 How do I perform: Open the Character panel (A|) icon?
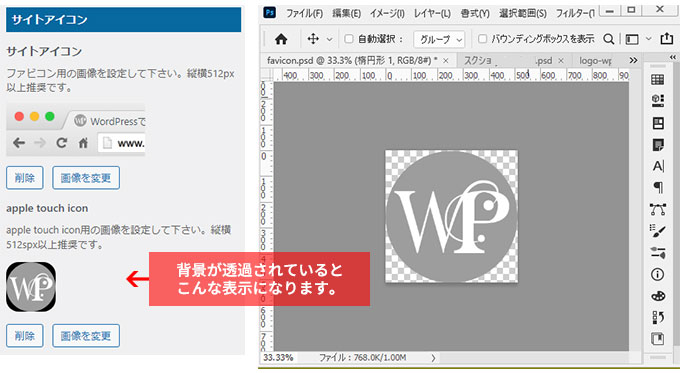pos(658,166)
